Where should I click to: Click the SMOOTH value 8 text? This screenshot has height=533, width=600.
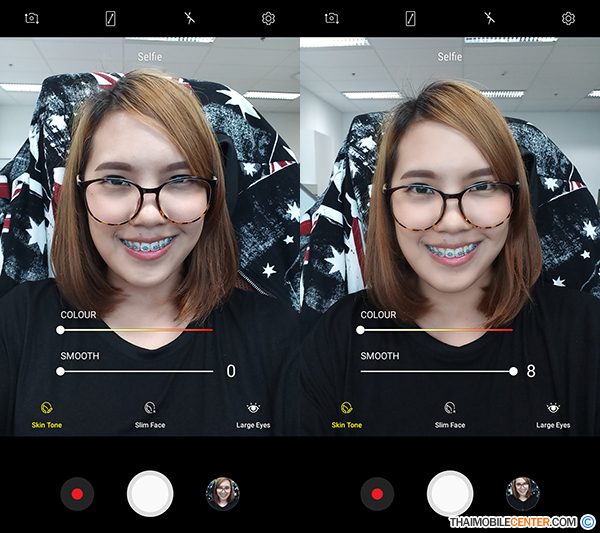click(531, 371)
